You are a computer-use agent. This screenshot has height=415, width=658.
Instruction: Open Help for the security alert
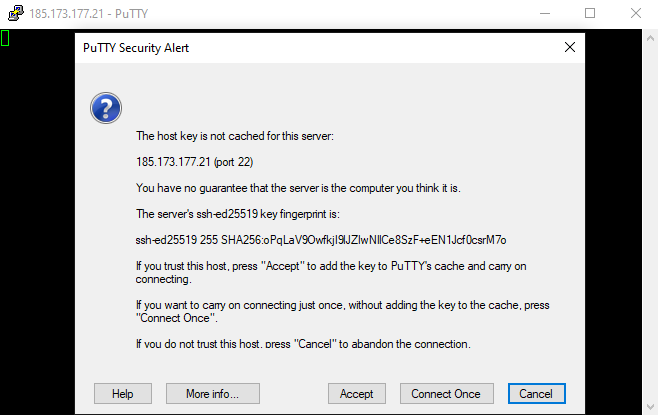coord(123,393)
